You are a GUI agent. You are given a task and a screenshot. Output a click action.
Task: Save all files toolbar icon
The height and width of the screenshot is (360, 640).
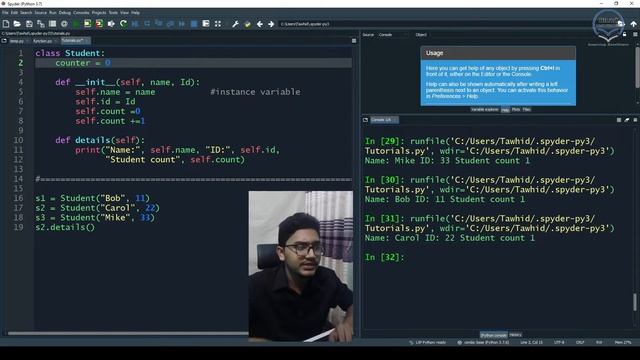pyautogui.click(x=40, y=24)
